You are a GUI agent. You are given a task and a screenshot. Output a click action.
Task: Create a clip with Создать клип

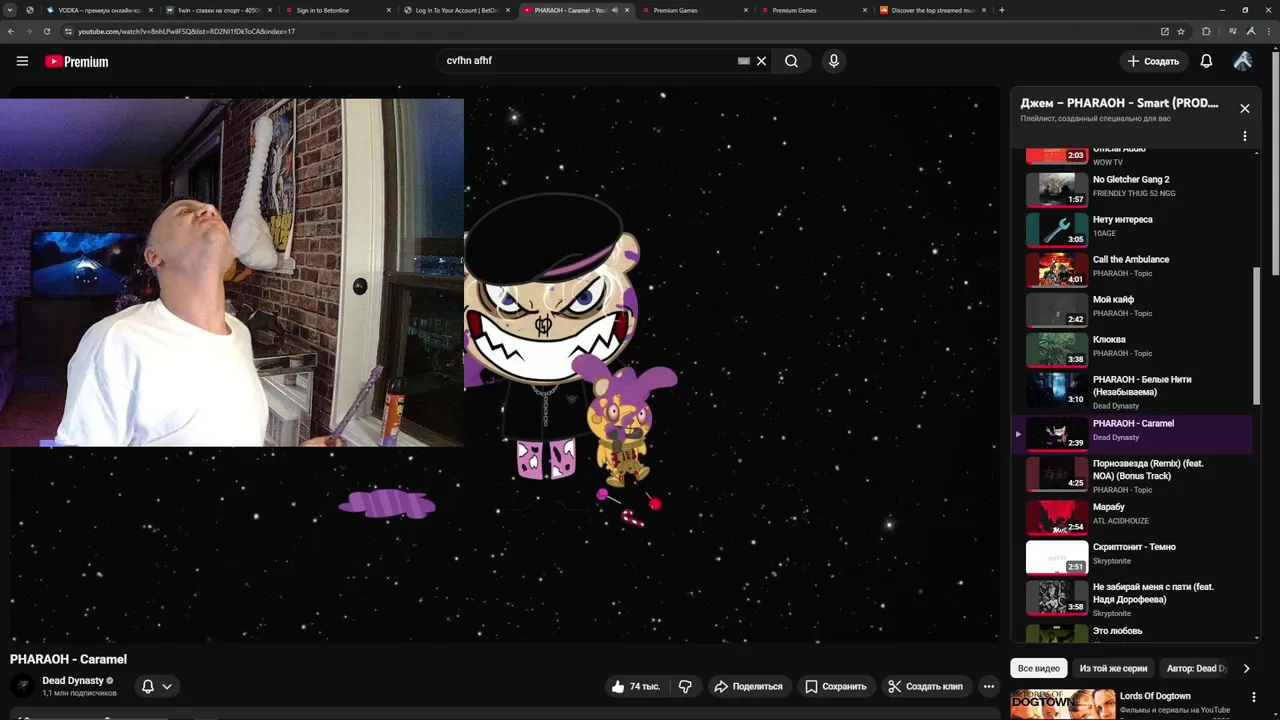926,686
